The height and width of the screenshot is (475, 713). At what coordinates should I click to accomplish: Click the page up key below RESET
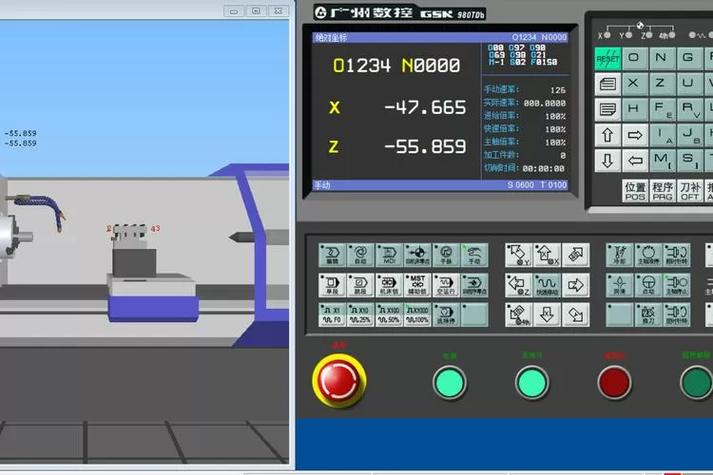[608, 85]
